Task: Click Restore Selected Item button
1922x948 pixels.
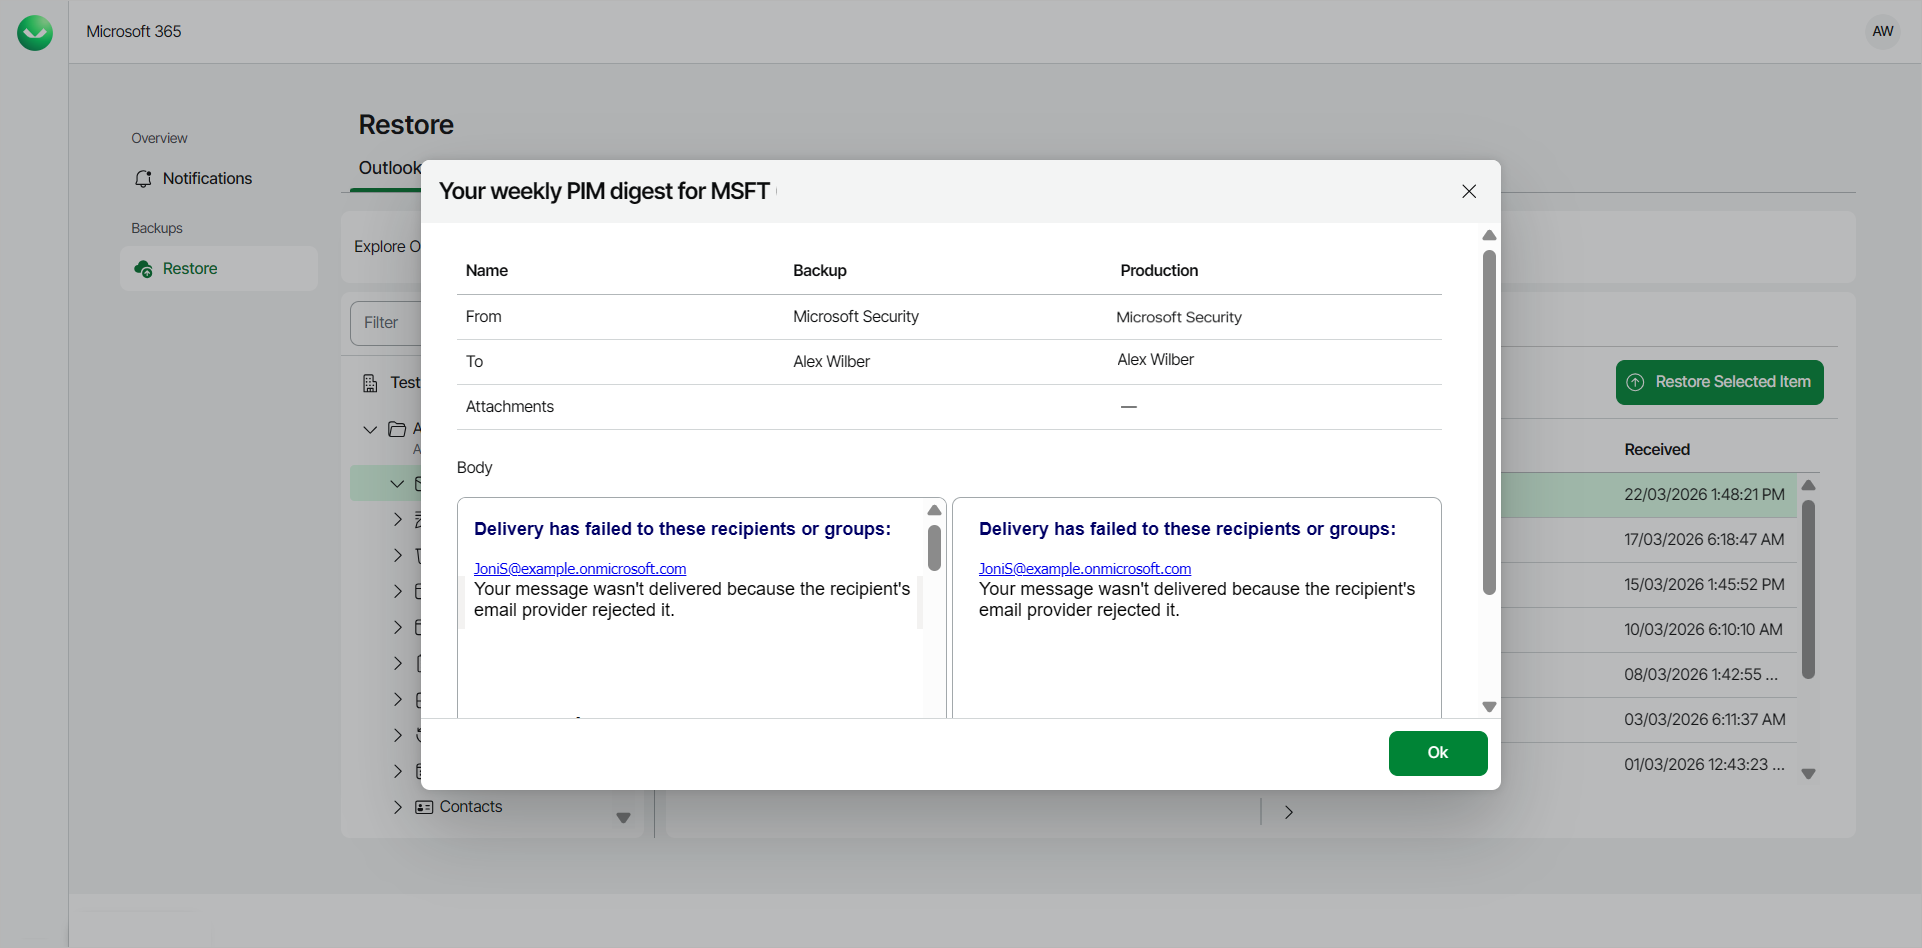Action: click(x=1719, y=382)
